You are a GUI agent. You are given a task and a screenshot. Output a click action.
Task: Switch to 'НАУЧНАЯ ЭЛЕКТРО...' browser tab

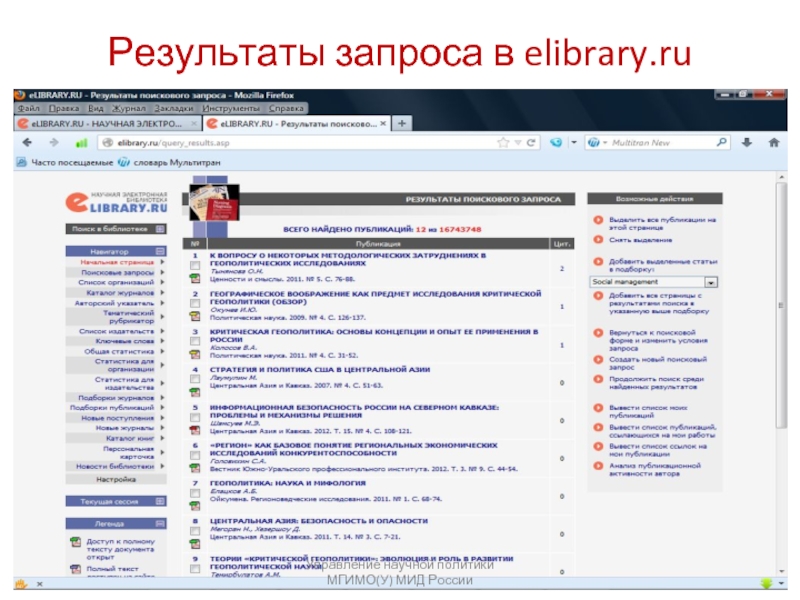(107, 123)
